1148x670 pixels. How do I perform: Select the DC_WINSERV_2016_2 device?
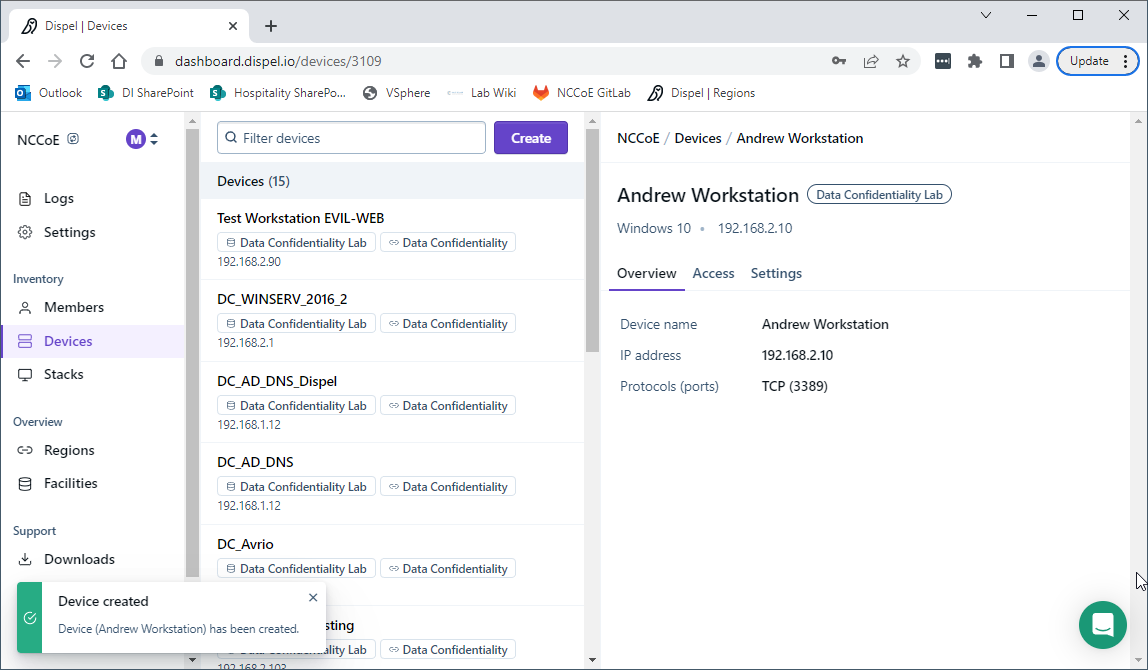point(282,299)
